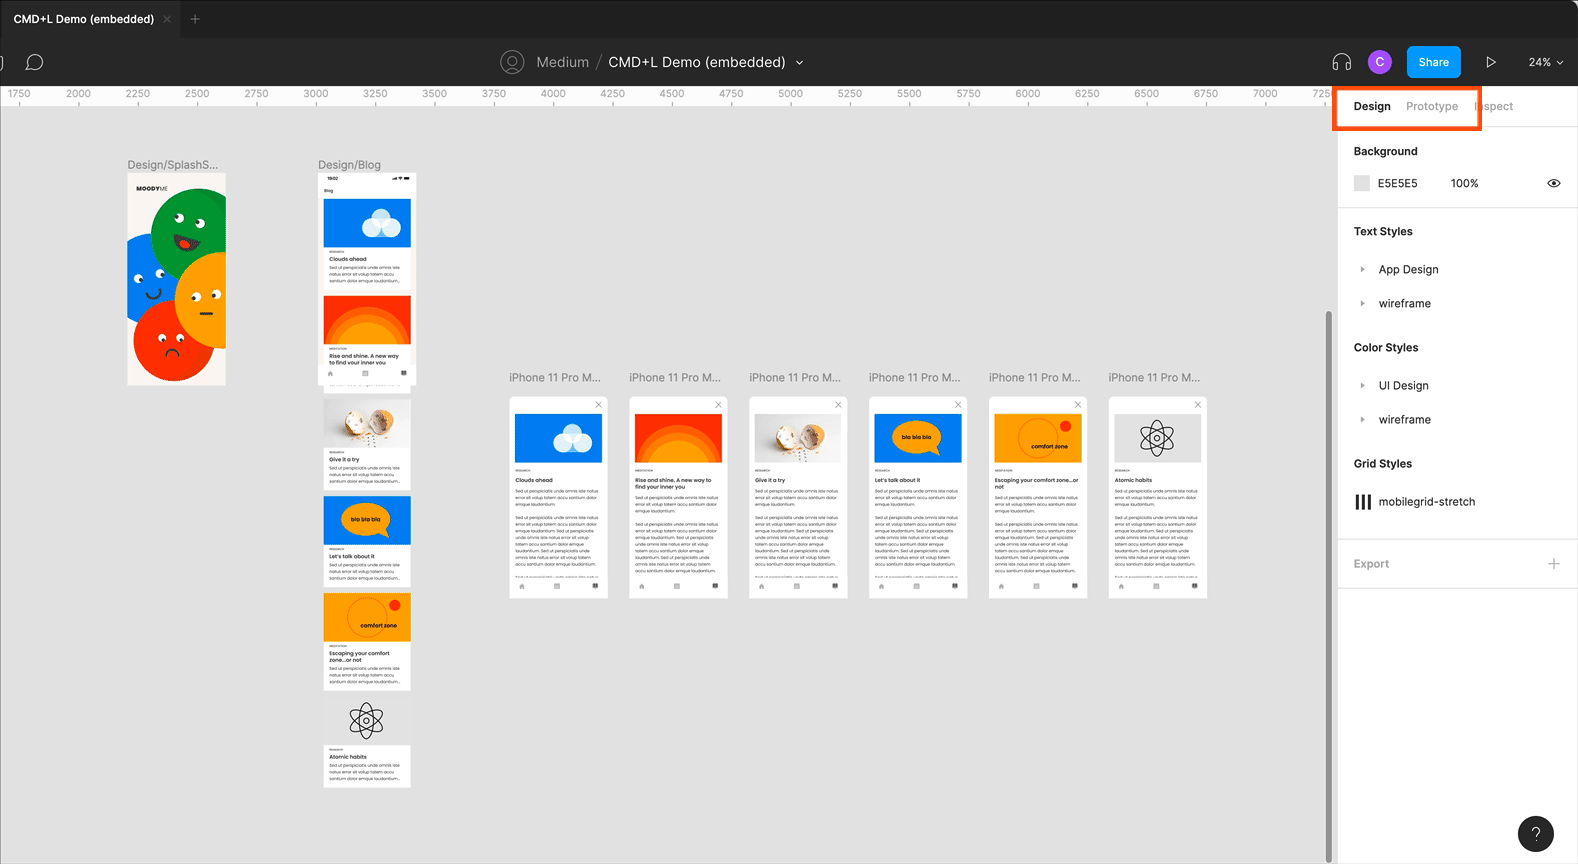The image size is (1578, 864).
Task: Add an export setting with plus icon
Action: [x=1553, y=564]
